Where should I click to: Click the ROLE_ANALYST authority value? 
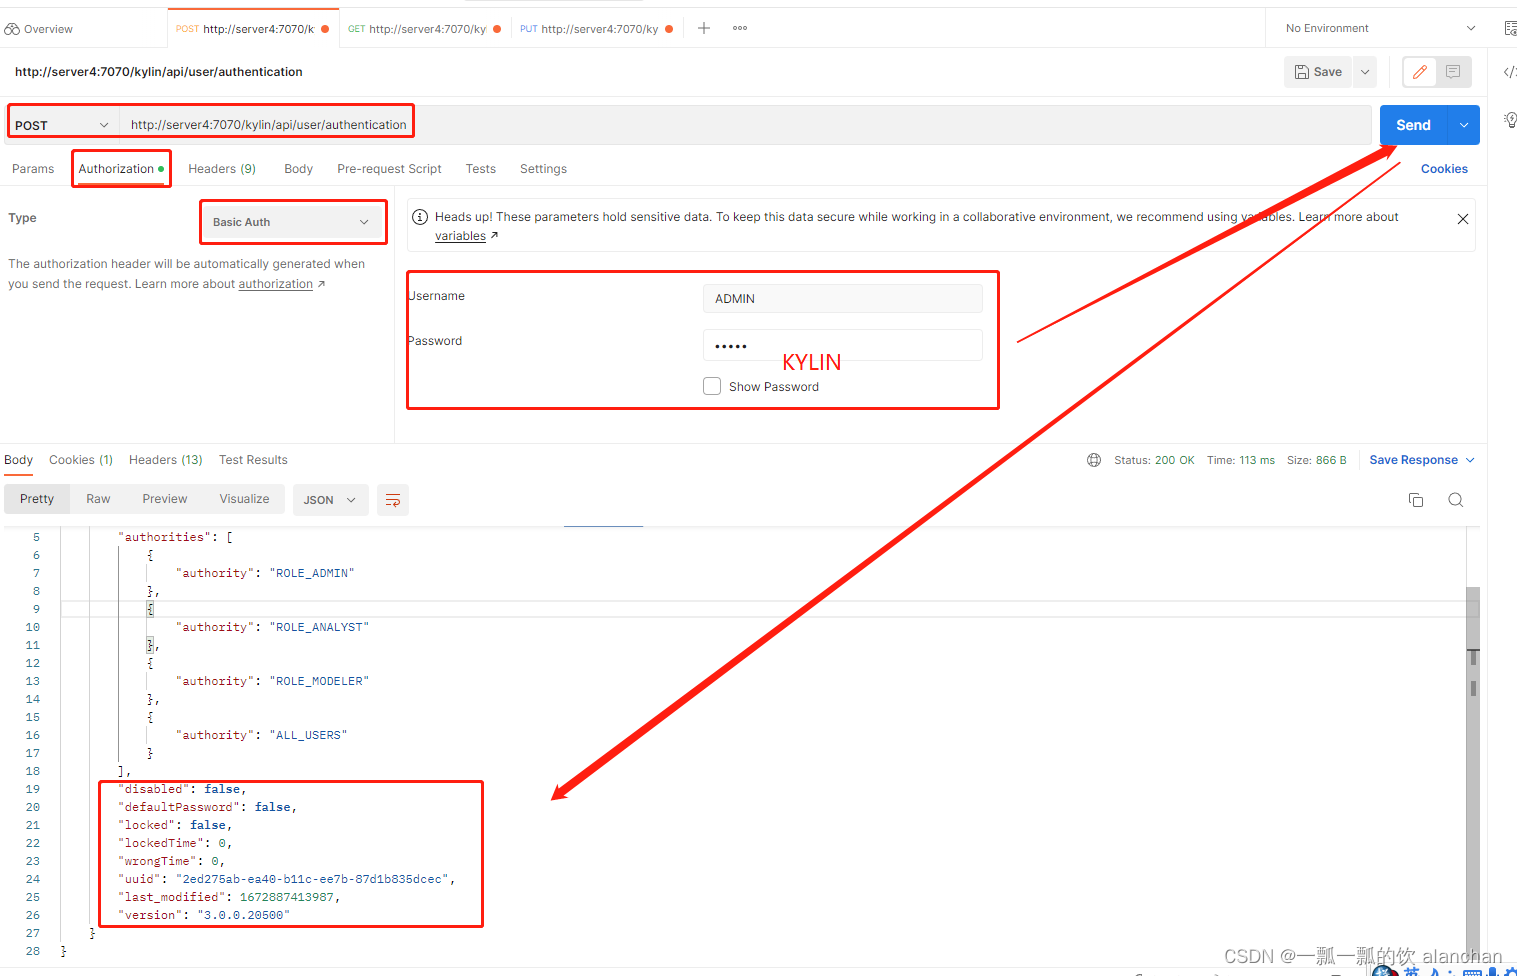pos(319,627)
